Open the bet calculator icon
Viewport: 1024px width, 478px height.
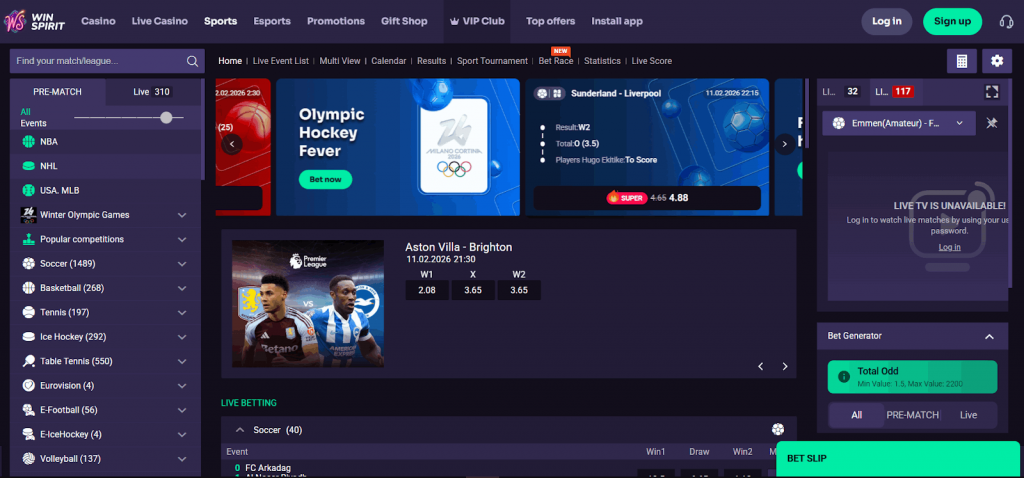pyautogui.click(x=961, y=61)
